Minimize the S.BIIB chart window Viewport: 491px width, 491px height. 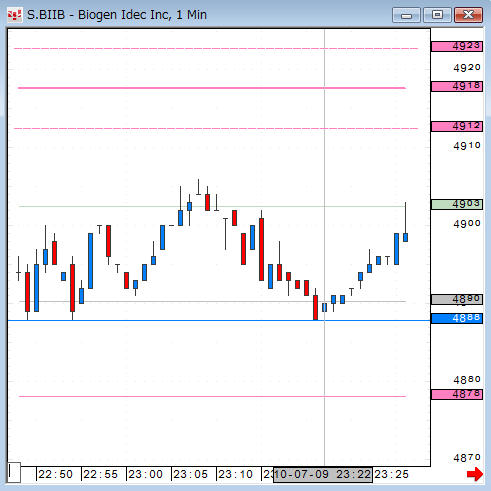click(406, 15)
